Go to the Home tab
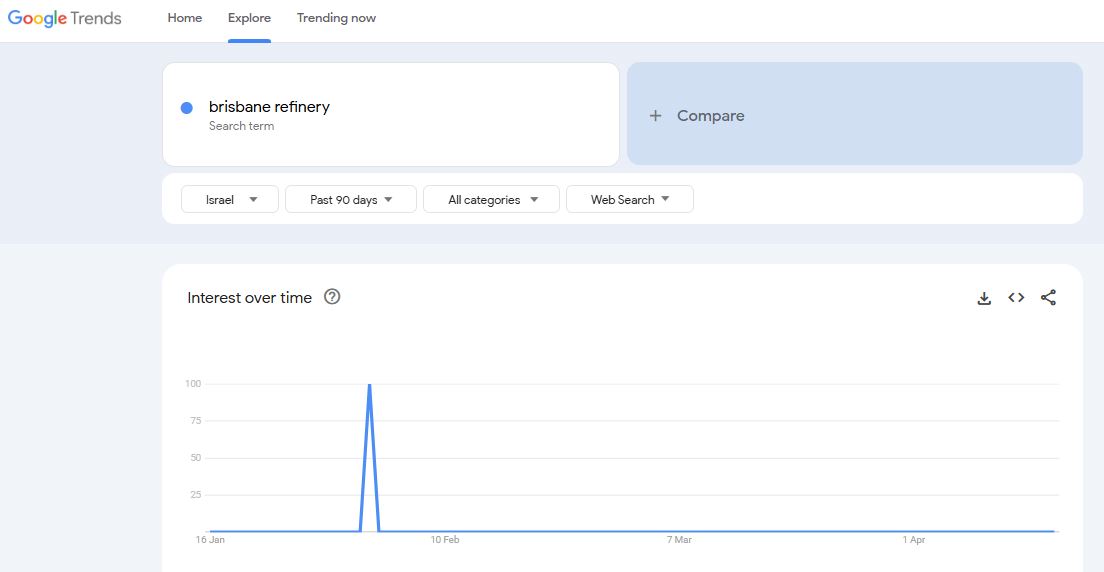1104x572 pixels. [184, 18]
